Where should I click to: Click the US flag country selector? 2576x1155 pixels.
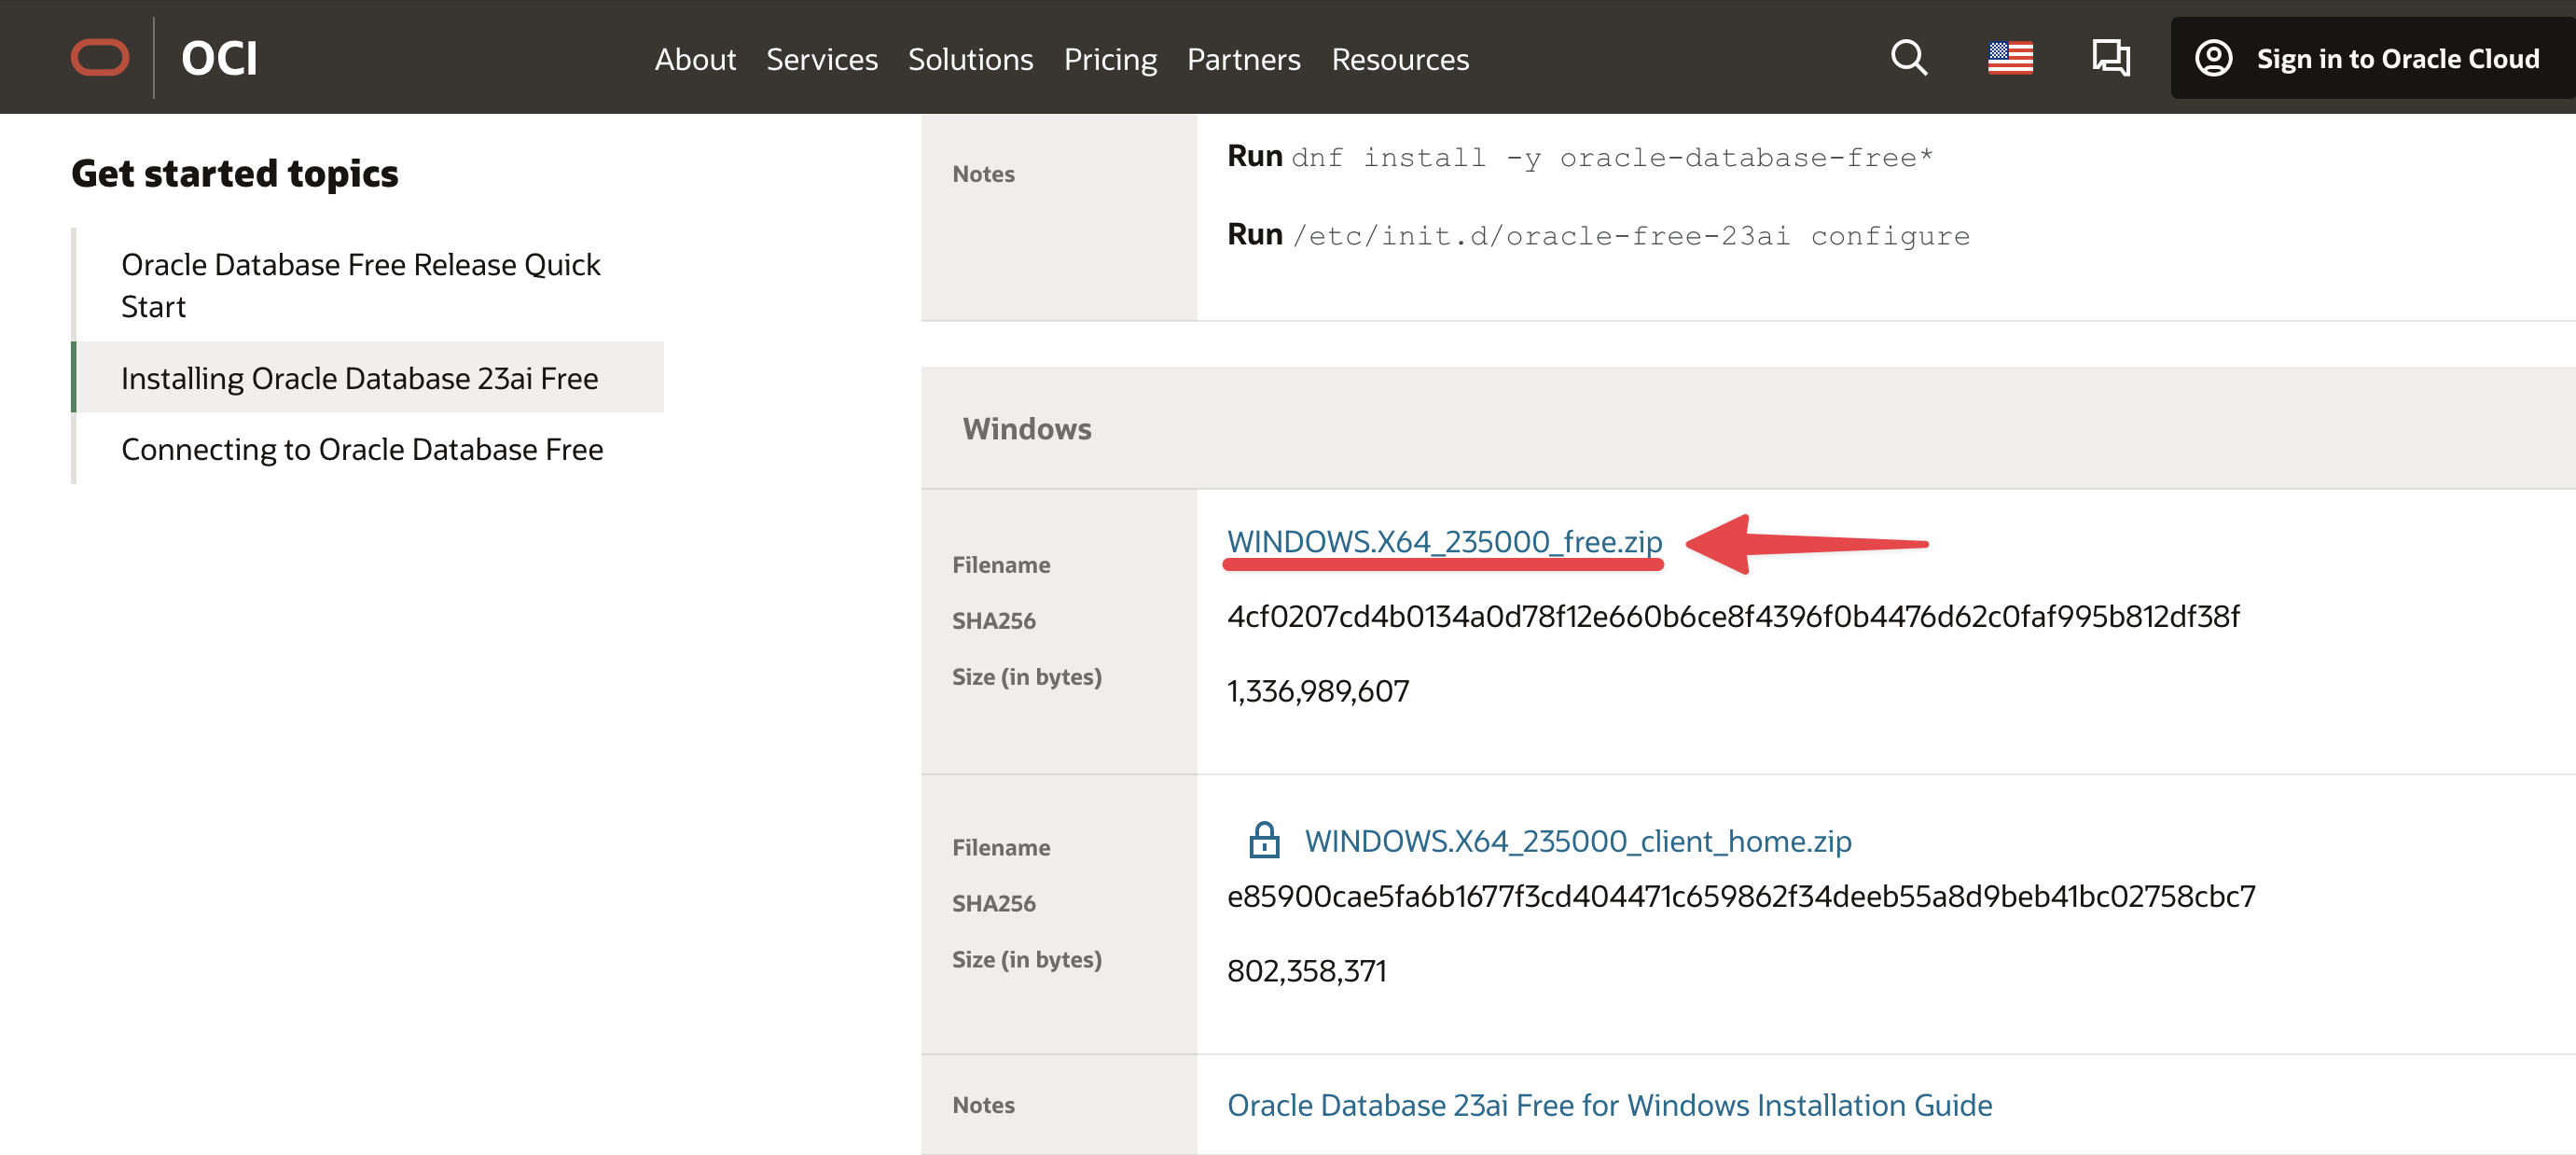[2010, 58]
